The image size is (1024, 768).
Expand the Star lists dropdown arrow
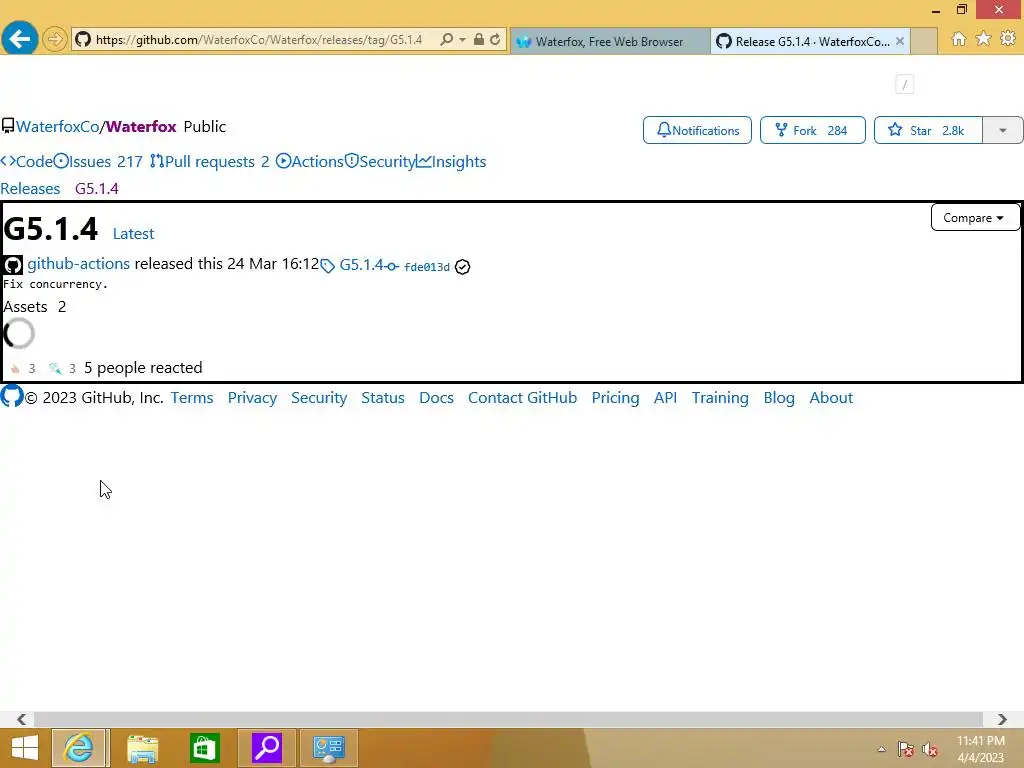[x=1002, y=130]
